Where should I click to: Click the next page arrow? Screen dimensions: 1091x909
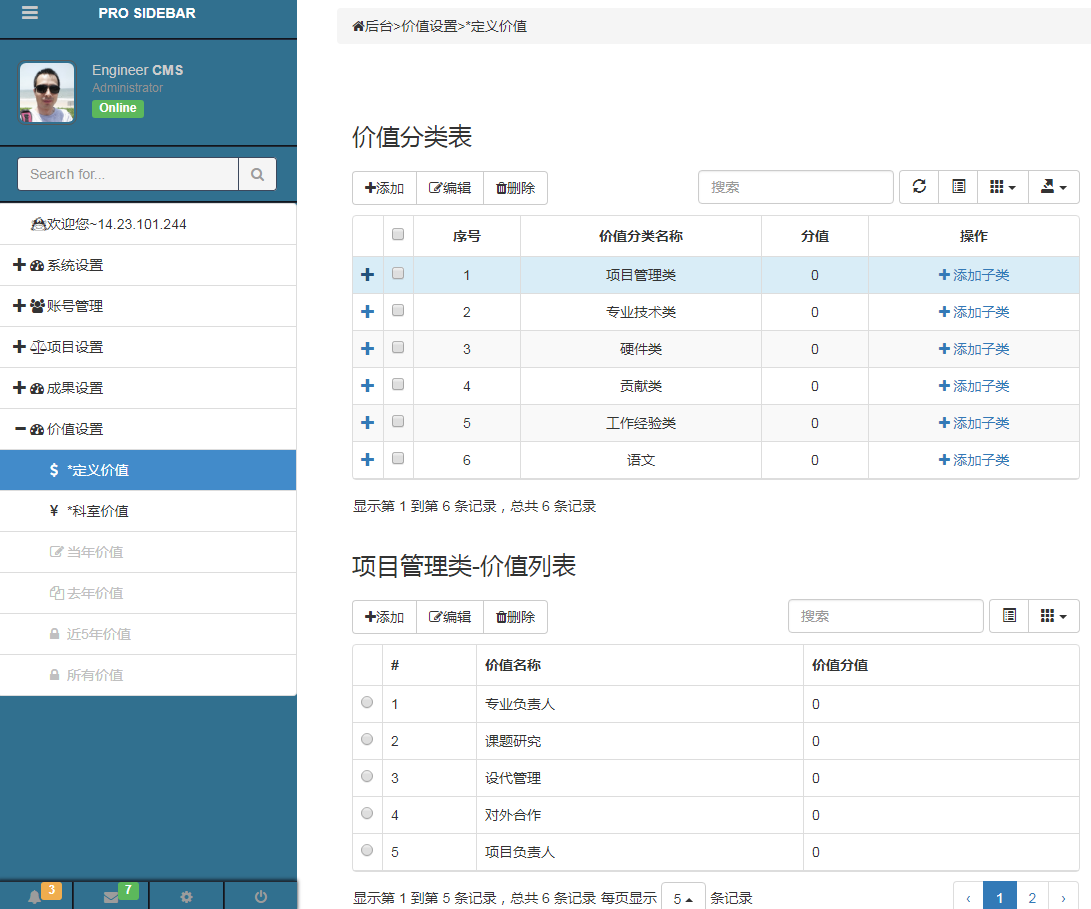(x=1063, y=898)
